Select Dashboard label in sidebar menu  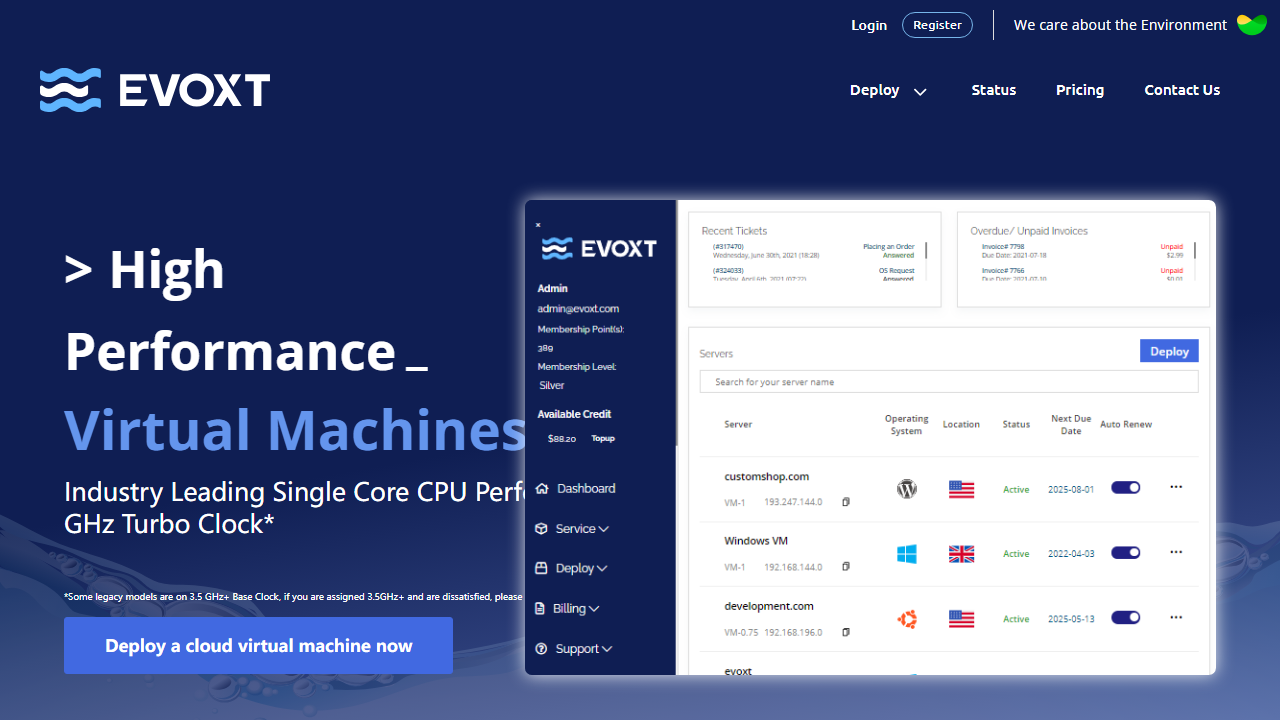coord(586,489)
